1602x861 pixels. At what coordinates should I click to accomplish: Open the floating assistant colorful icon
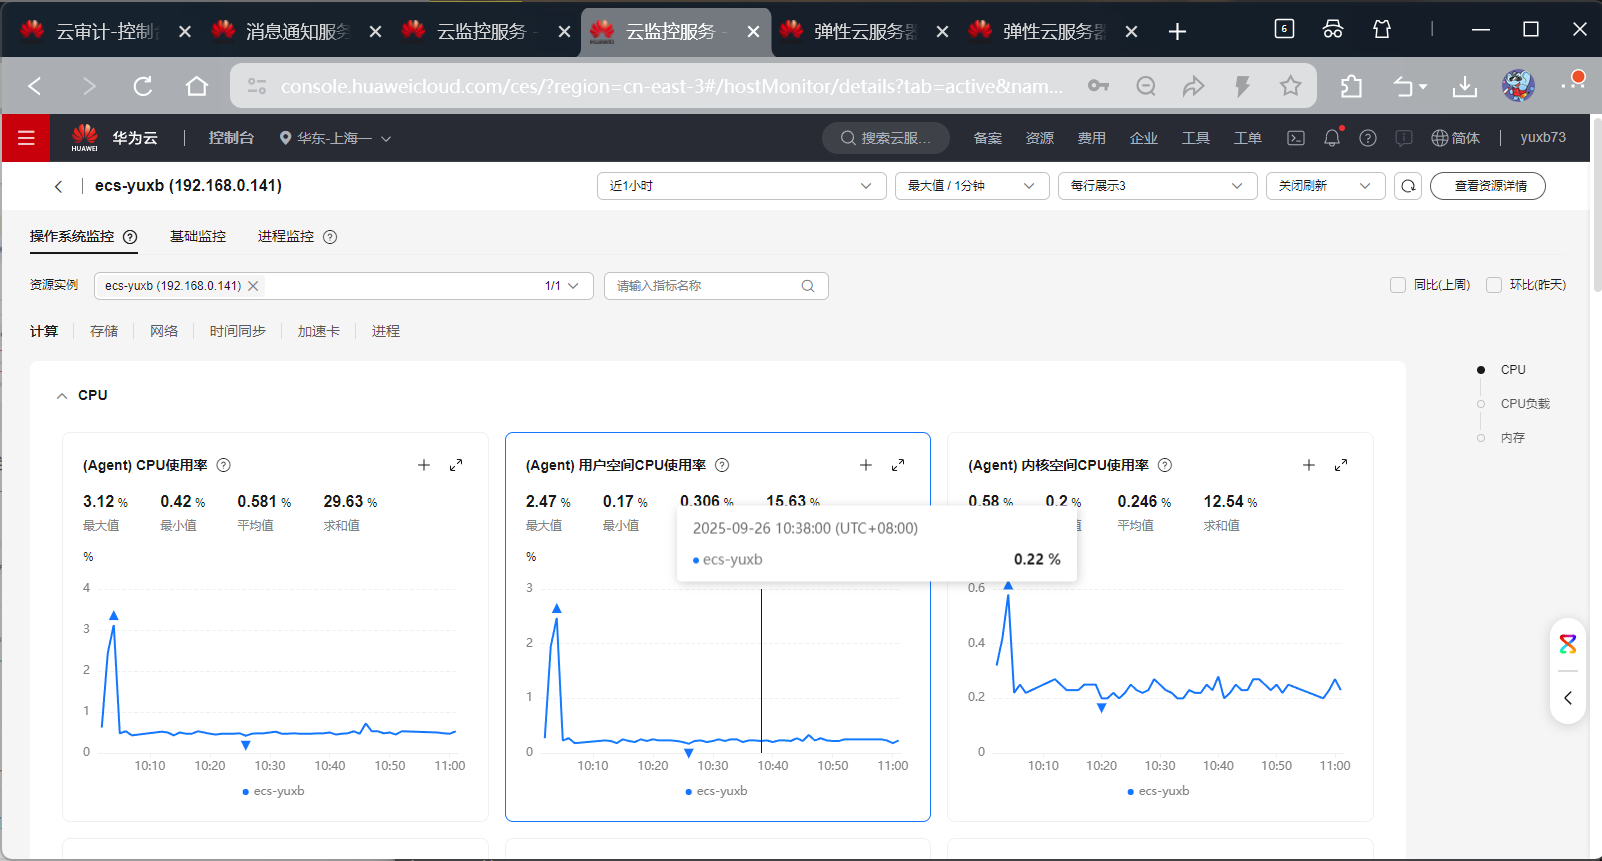pos(1568,644)
